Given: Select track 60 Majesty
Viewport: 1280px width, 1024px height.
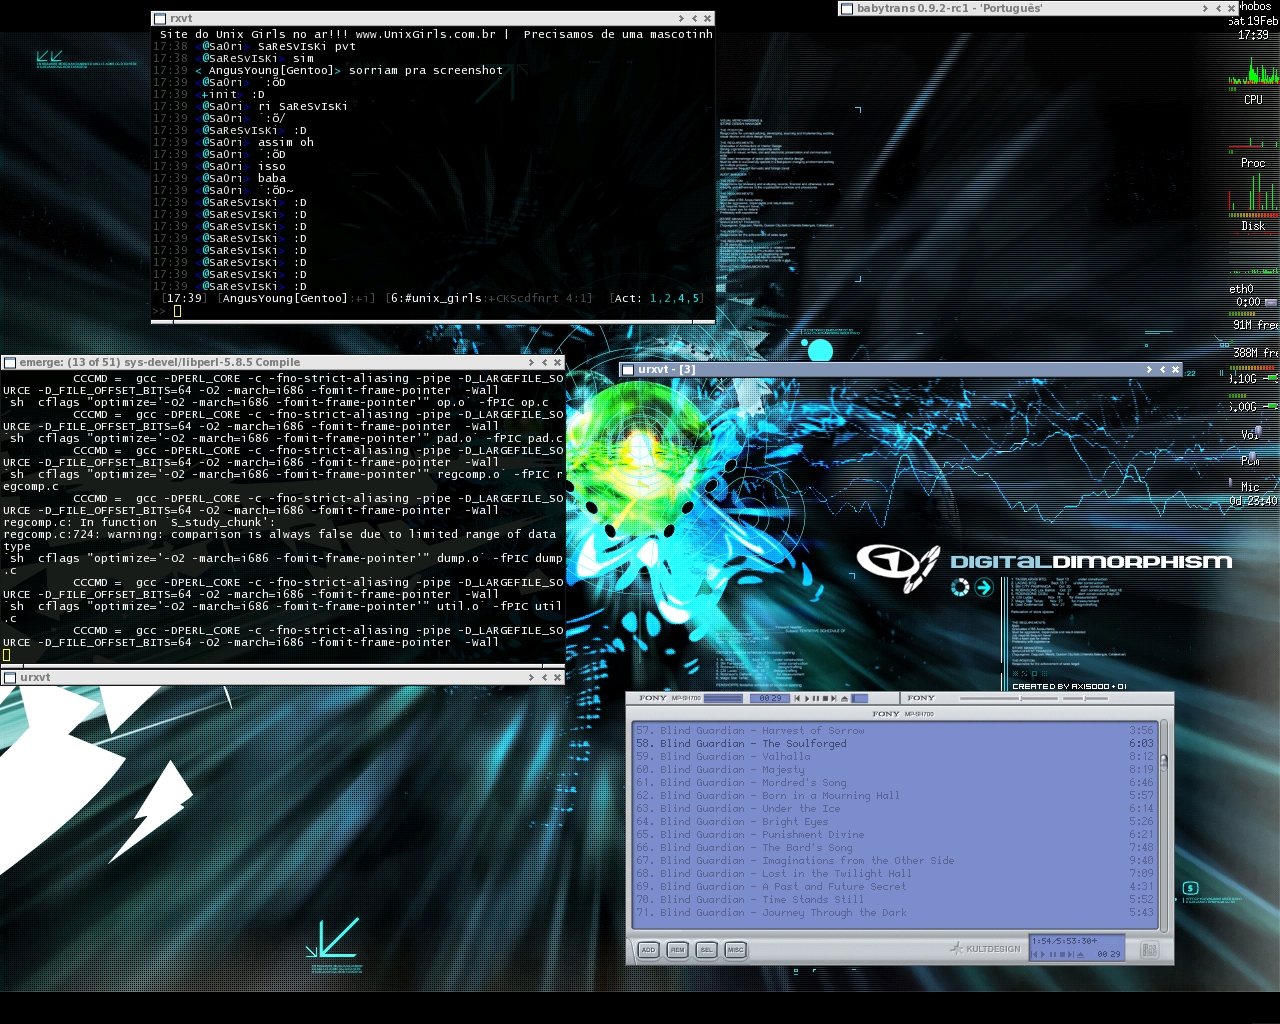Looking at the screenshot, I should click(894, 770).
